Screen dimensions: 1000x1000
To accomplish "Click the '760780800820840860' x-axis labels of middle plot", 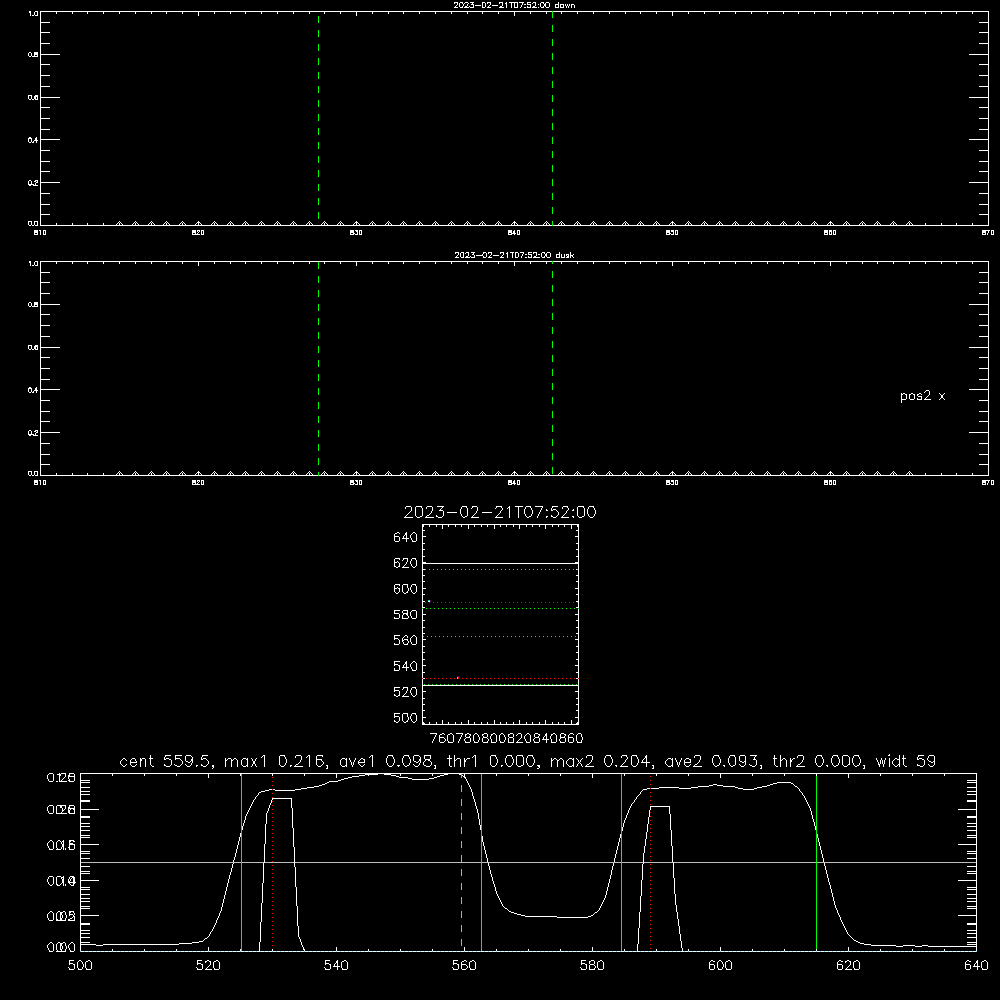I will tap(506, 739).
